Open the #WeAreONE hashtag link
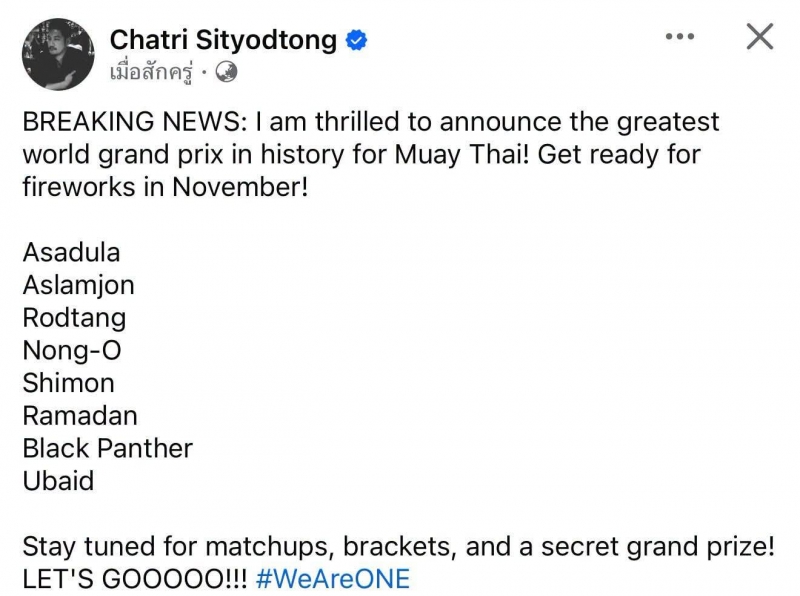 [333, 579]
